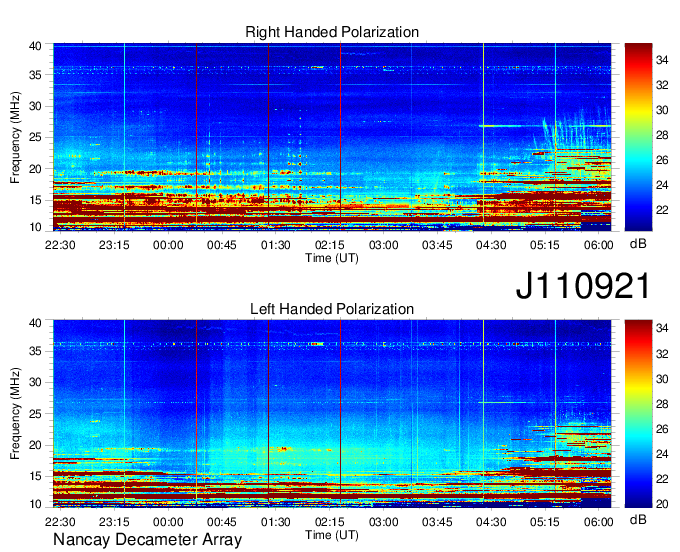This screenshot has width=680, height=552.
Task: Click the Right Handed plot's color scale bar
Action: pos(638,137)
